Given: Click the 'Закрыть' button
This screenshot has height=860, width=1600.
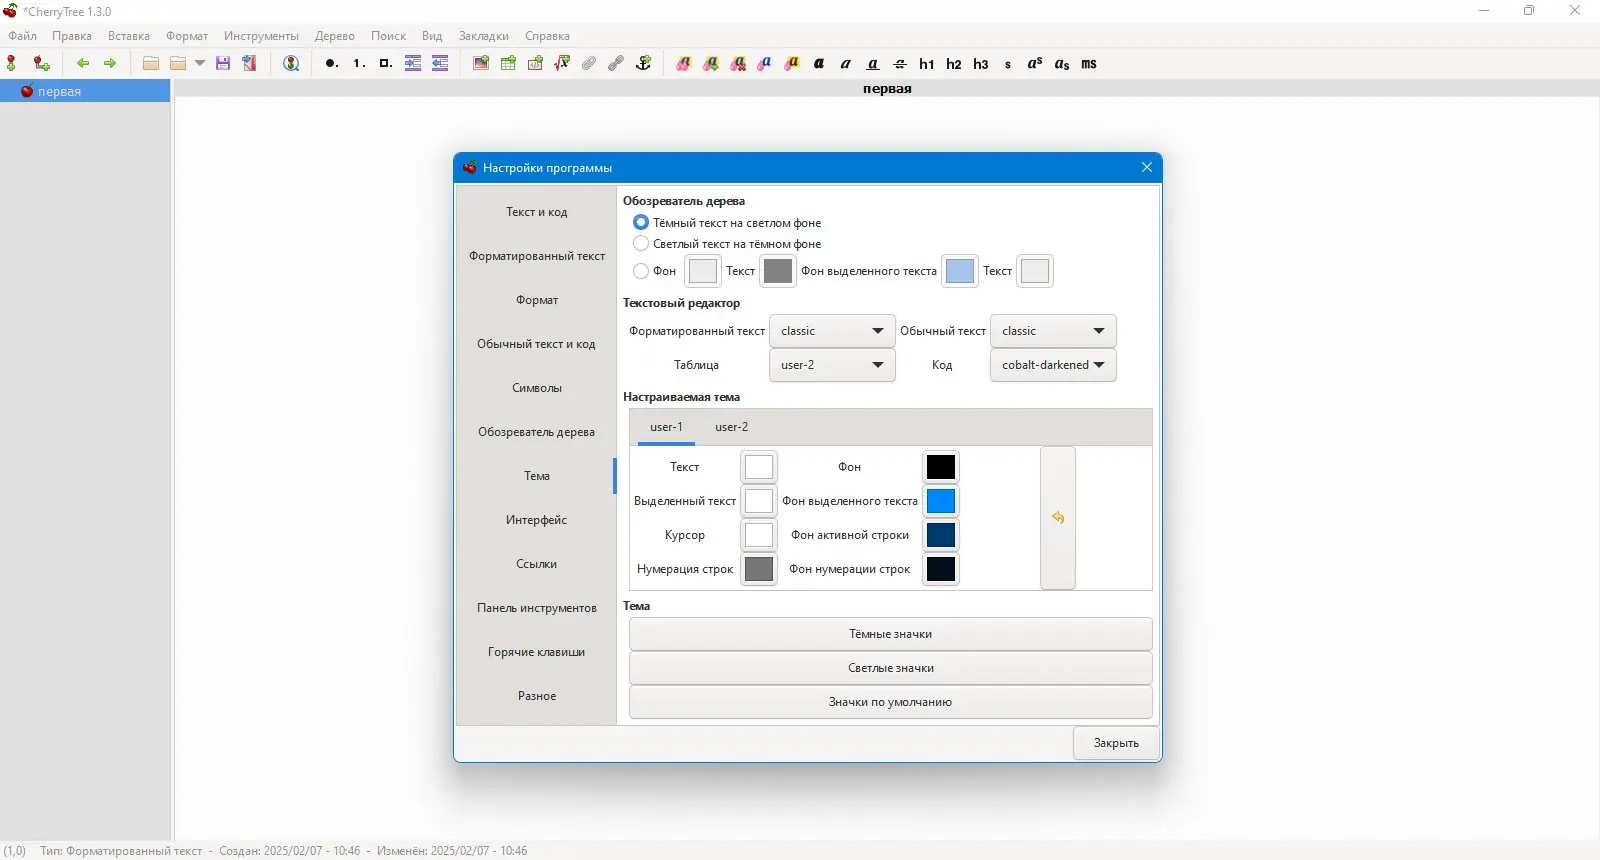Looking at the screenshot, I should point(1116,743).
